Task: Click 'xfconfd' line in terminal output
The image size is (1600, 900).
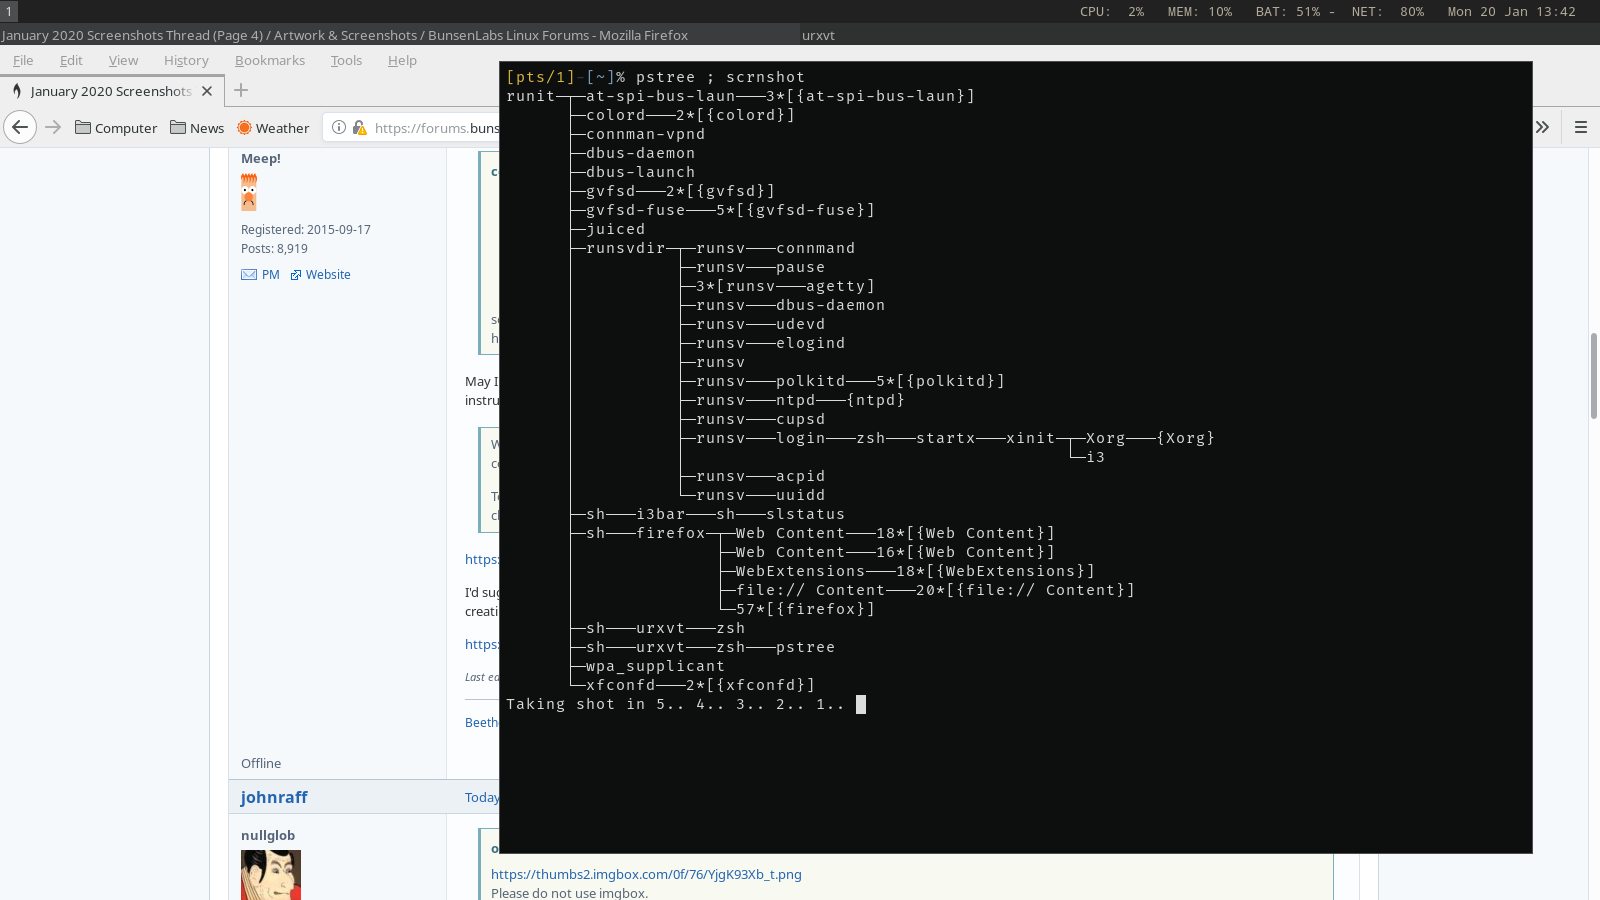Action: click(700, 685)
